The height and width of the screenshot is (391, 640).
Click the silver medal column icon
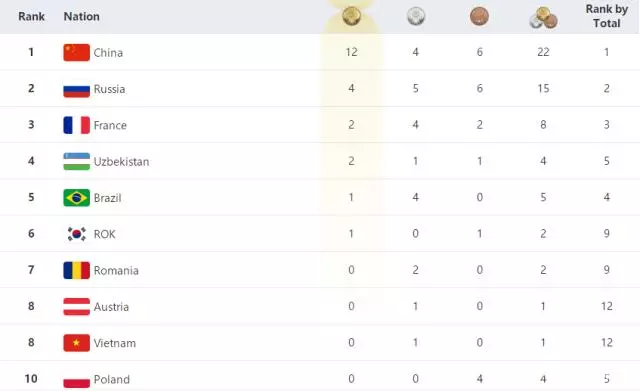[416, 16]
